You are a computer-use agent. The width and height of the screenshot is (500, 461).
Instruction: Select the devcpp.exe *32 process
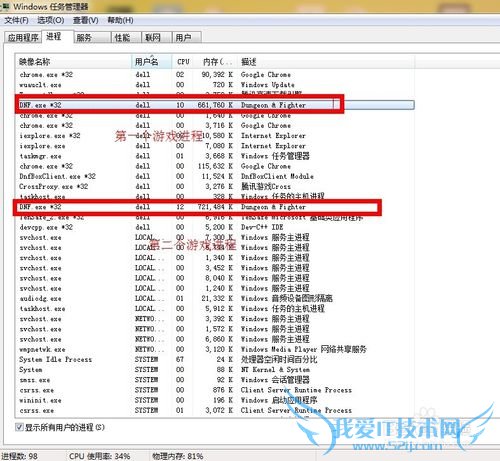point(215,227)
